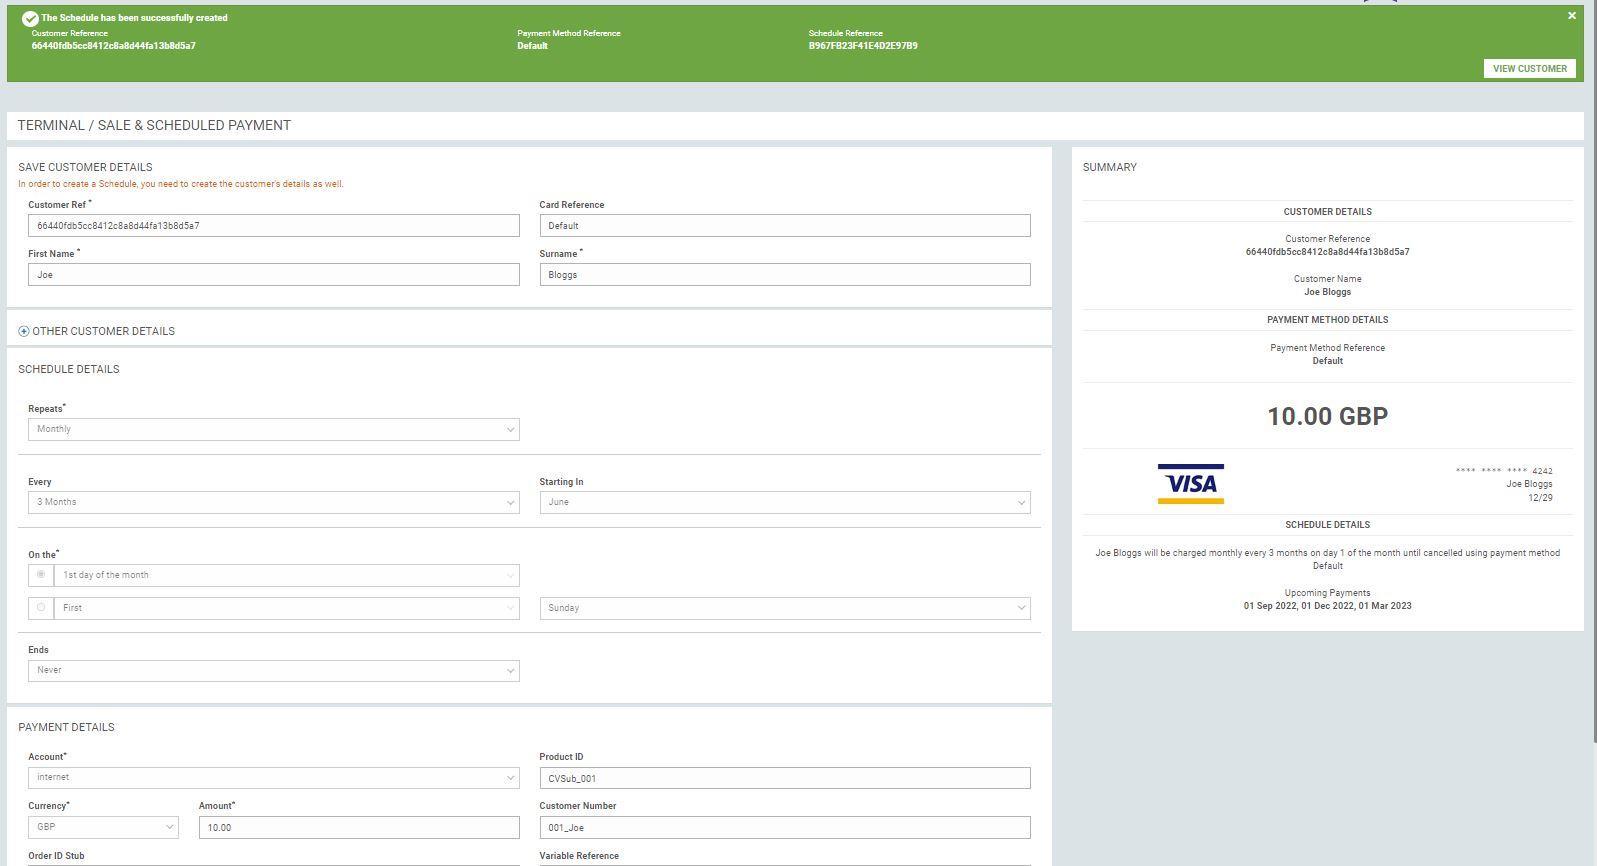Screen dimensions: 1597x866
Task: Expand Other Customer Details plus icon
Action: coord(24,331)
